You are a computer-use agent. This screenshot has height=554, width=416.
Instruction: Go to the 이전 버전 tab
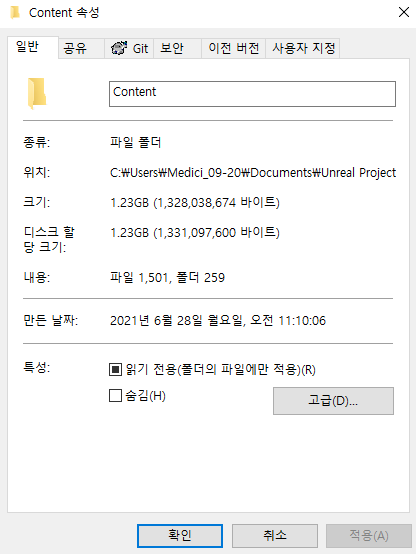[234, 48]
